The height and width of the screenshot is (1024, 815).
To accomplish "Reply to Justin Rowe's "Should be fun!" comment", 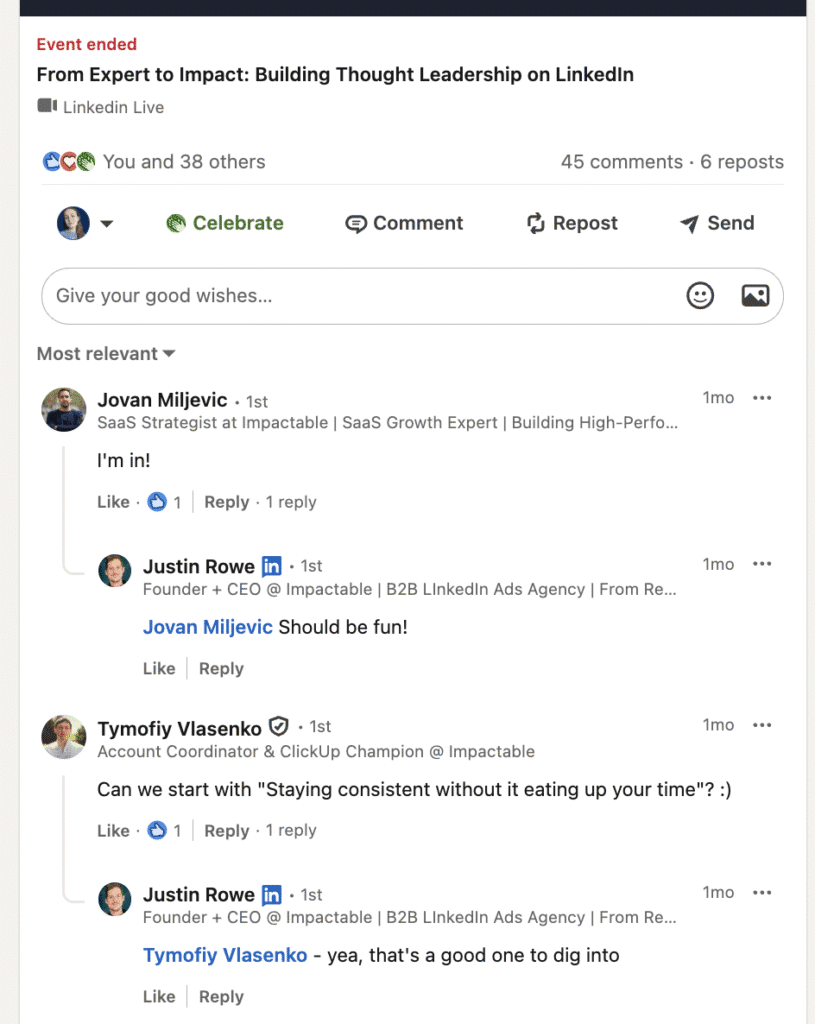I will (221, 668).
